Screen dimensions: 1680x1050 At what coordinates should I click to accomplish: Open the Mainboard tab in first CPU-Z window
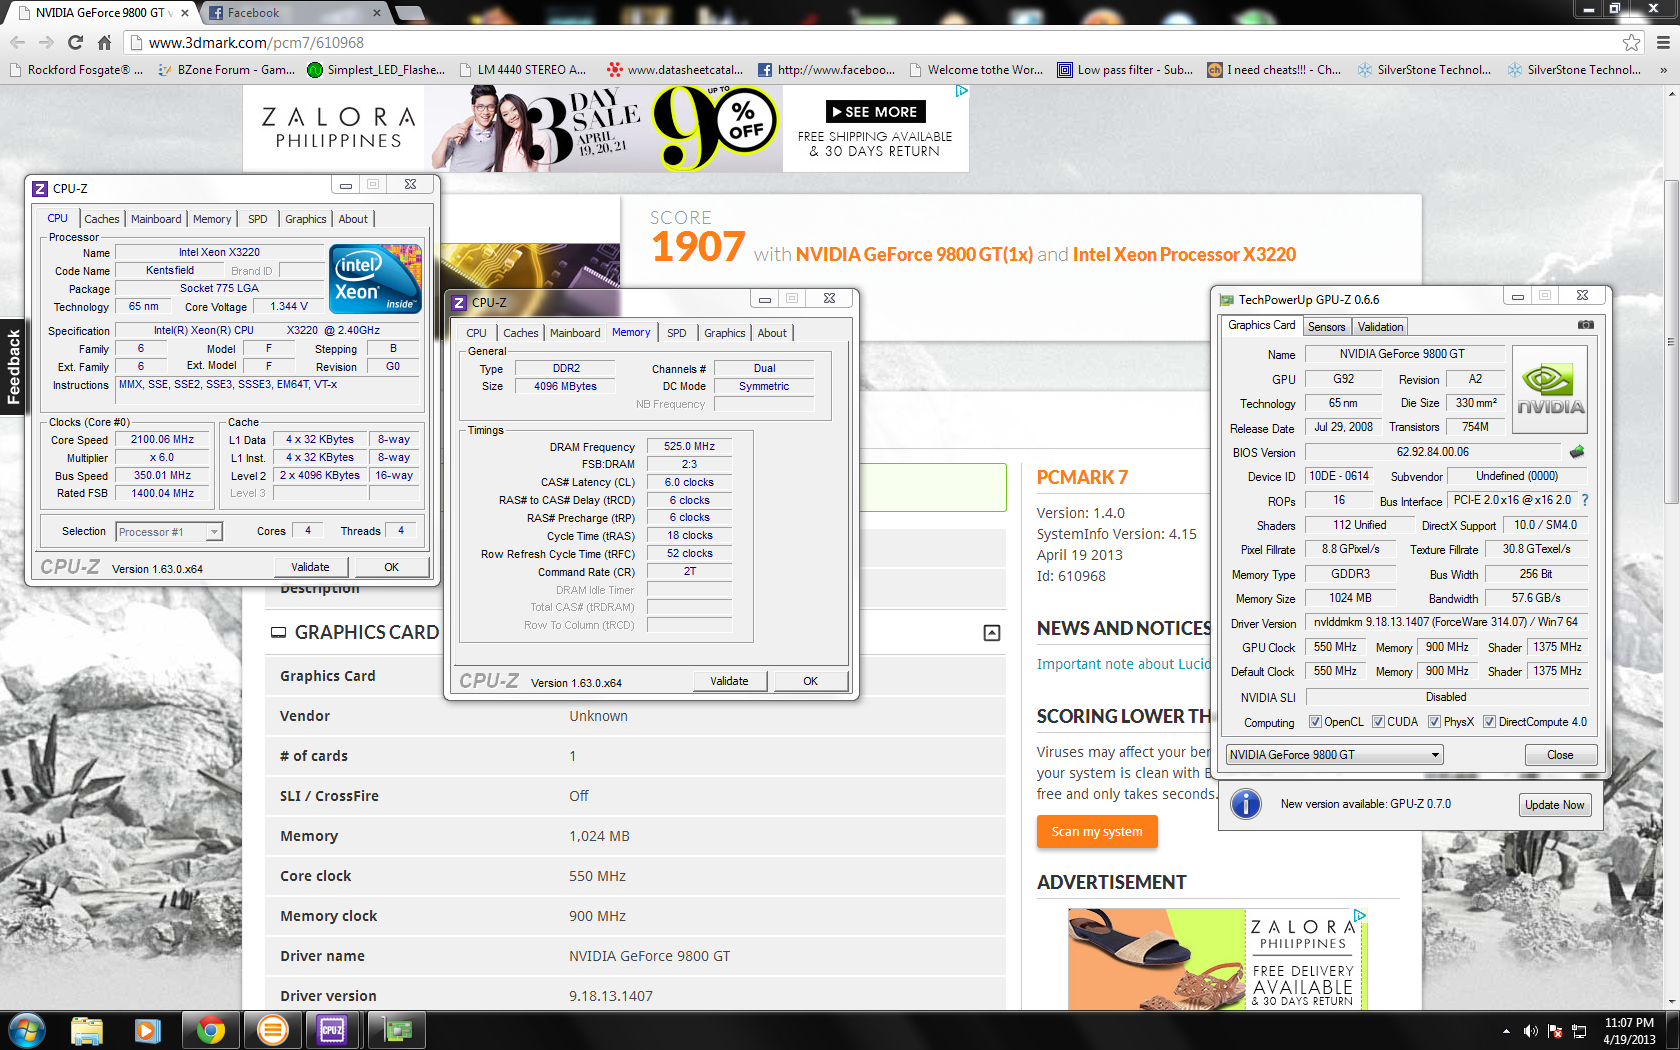coord(156,219)
